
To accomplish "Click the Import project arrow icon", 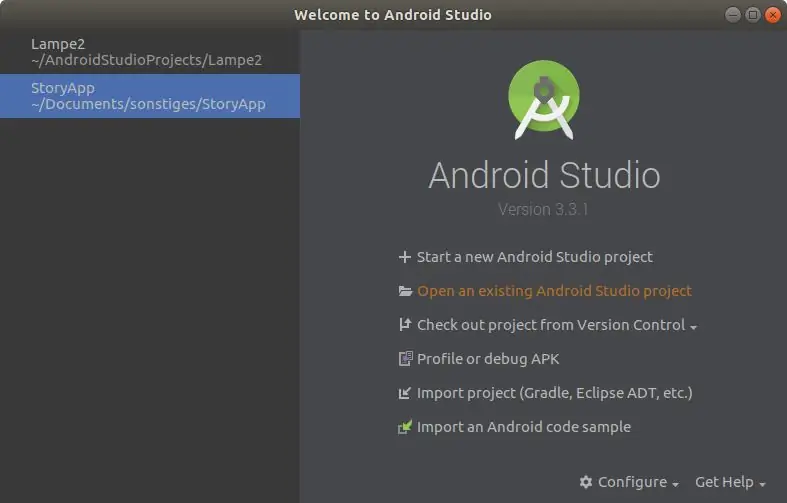I will pyautogui.click(x=405, y=393).
